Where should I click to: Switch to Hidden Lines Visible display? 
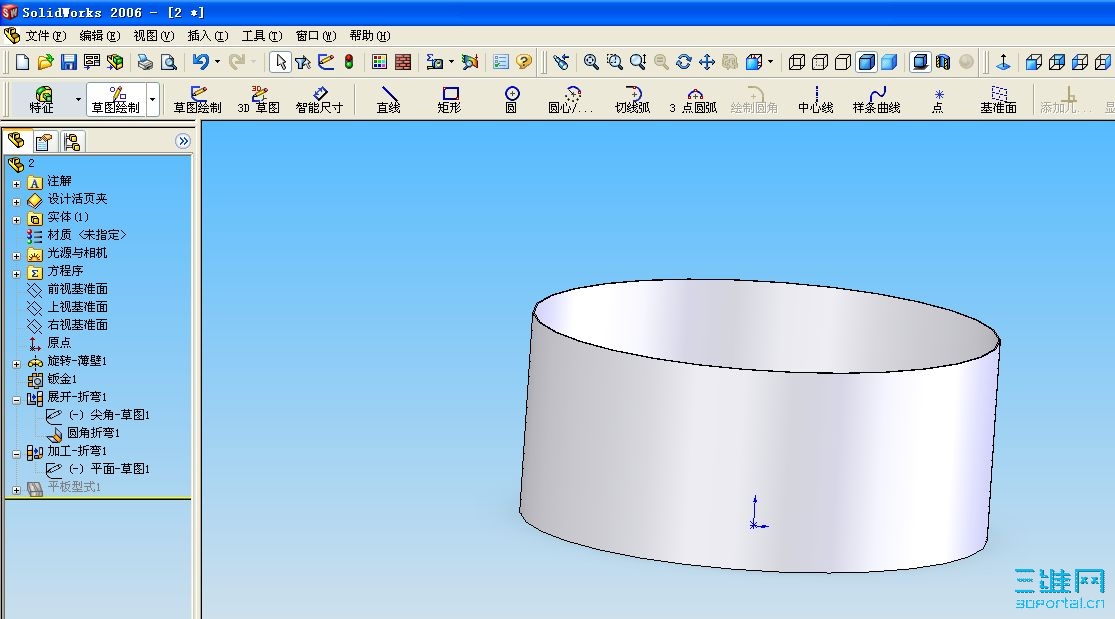pyautogui.click(x=820, y=63)
